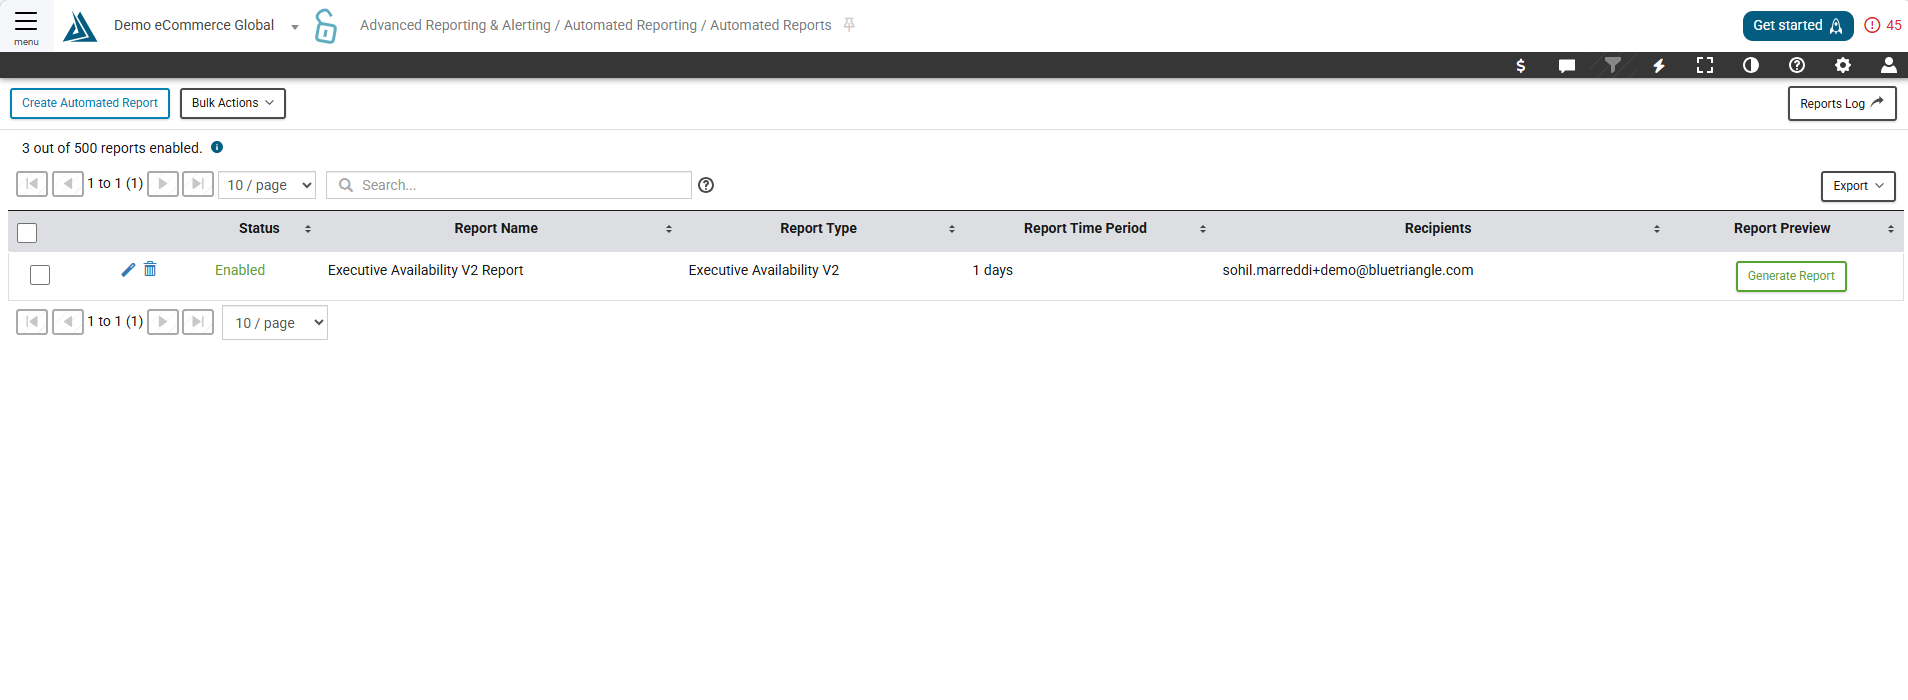Open the user profile icon
Image resolution: width=1908 pixels, height=700 pixels.
(x=1889, y=65)
